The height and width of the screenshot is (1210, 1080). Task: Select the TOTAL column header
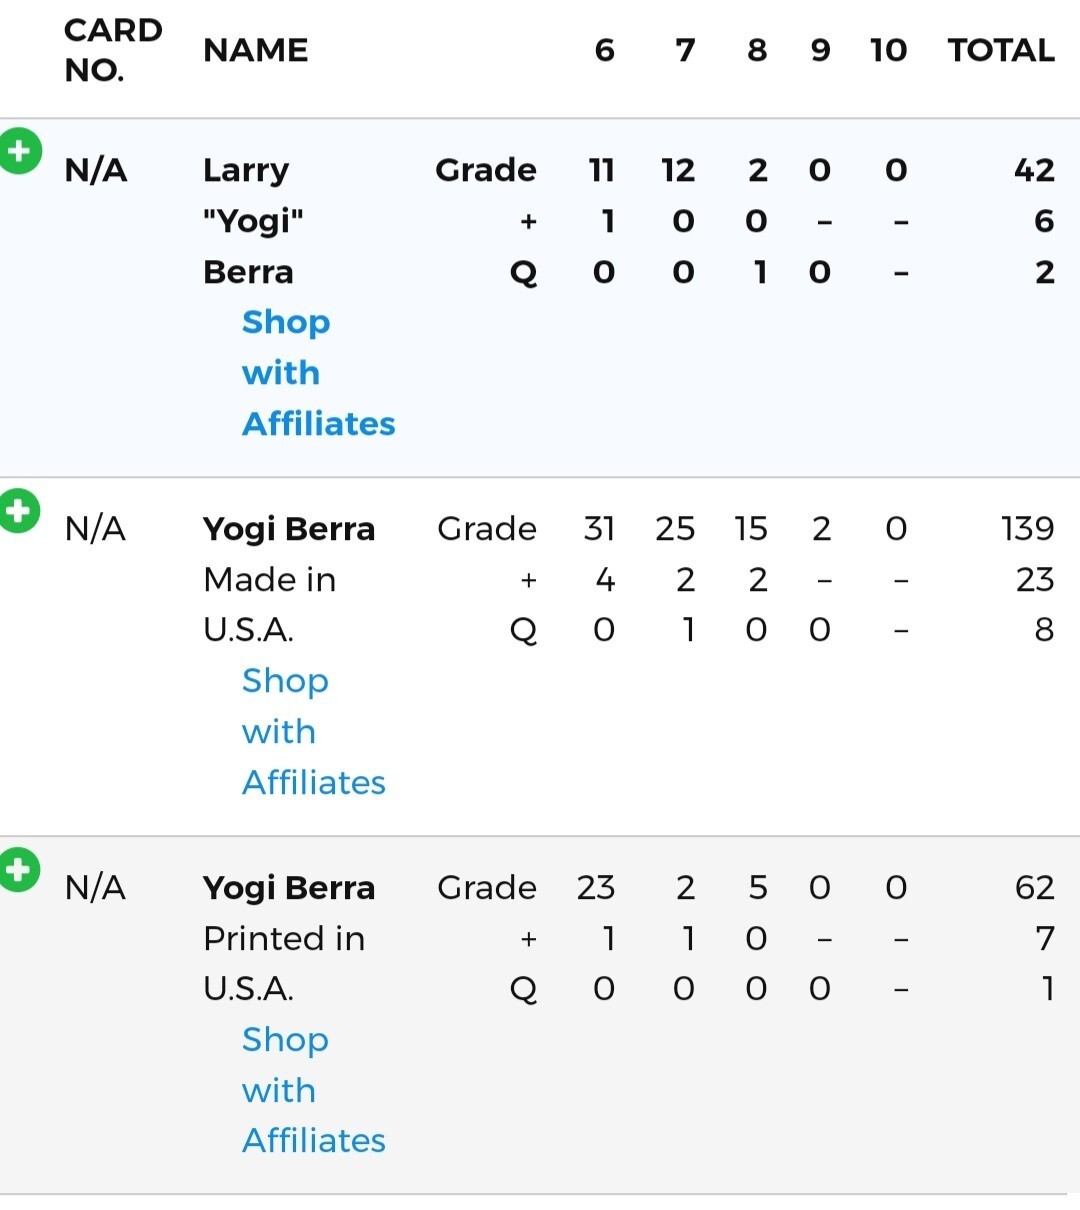click(1000, 50)
